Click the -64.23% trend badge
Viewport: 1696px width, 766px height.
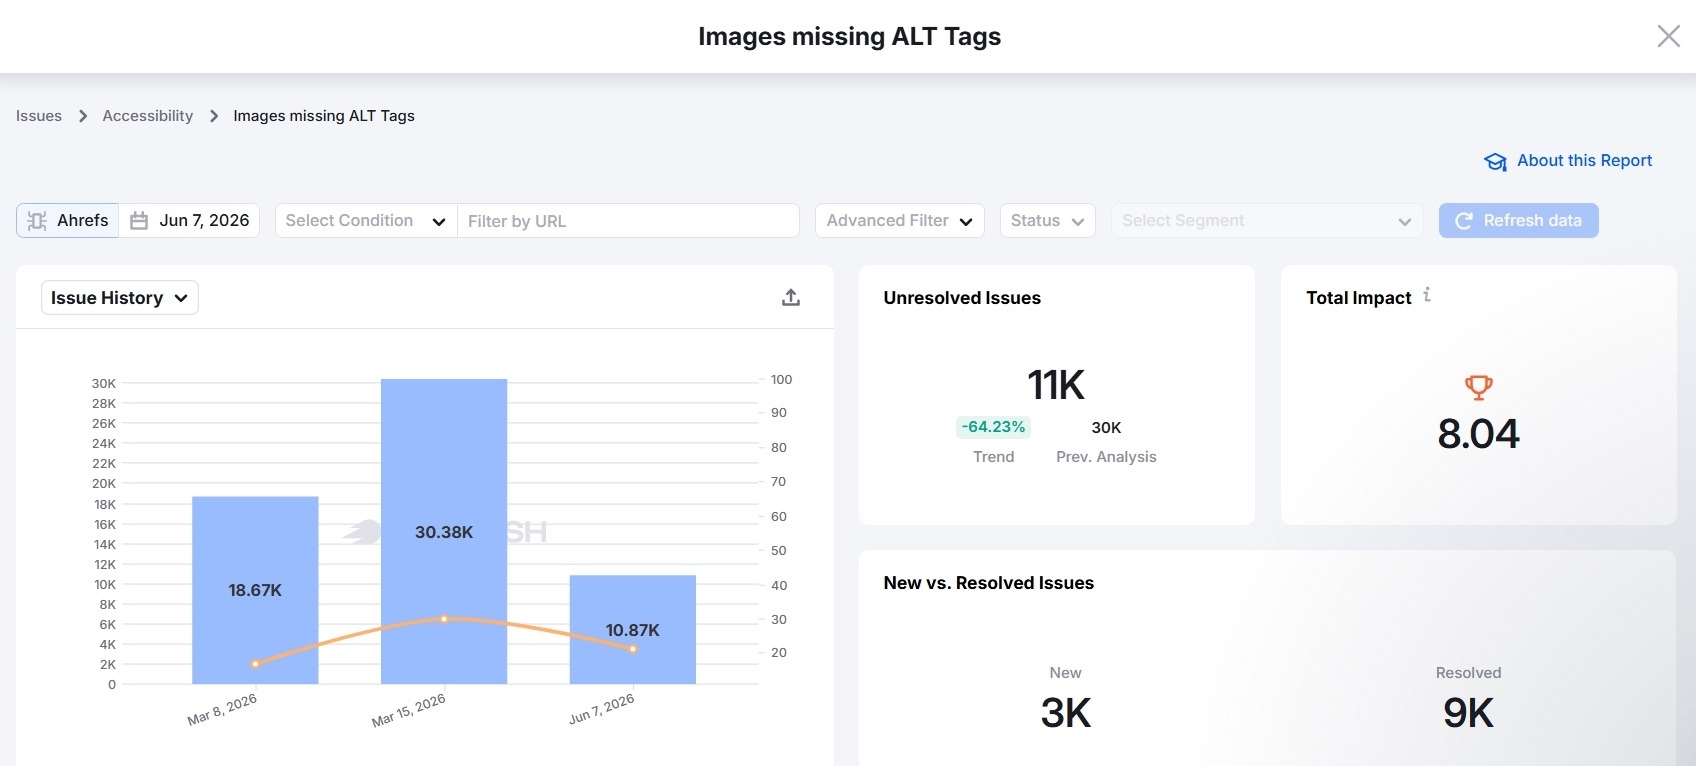993,427
